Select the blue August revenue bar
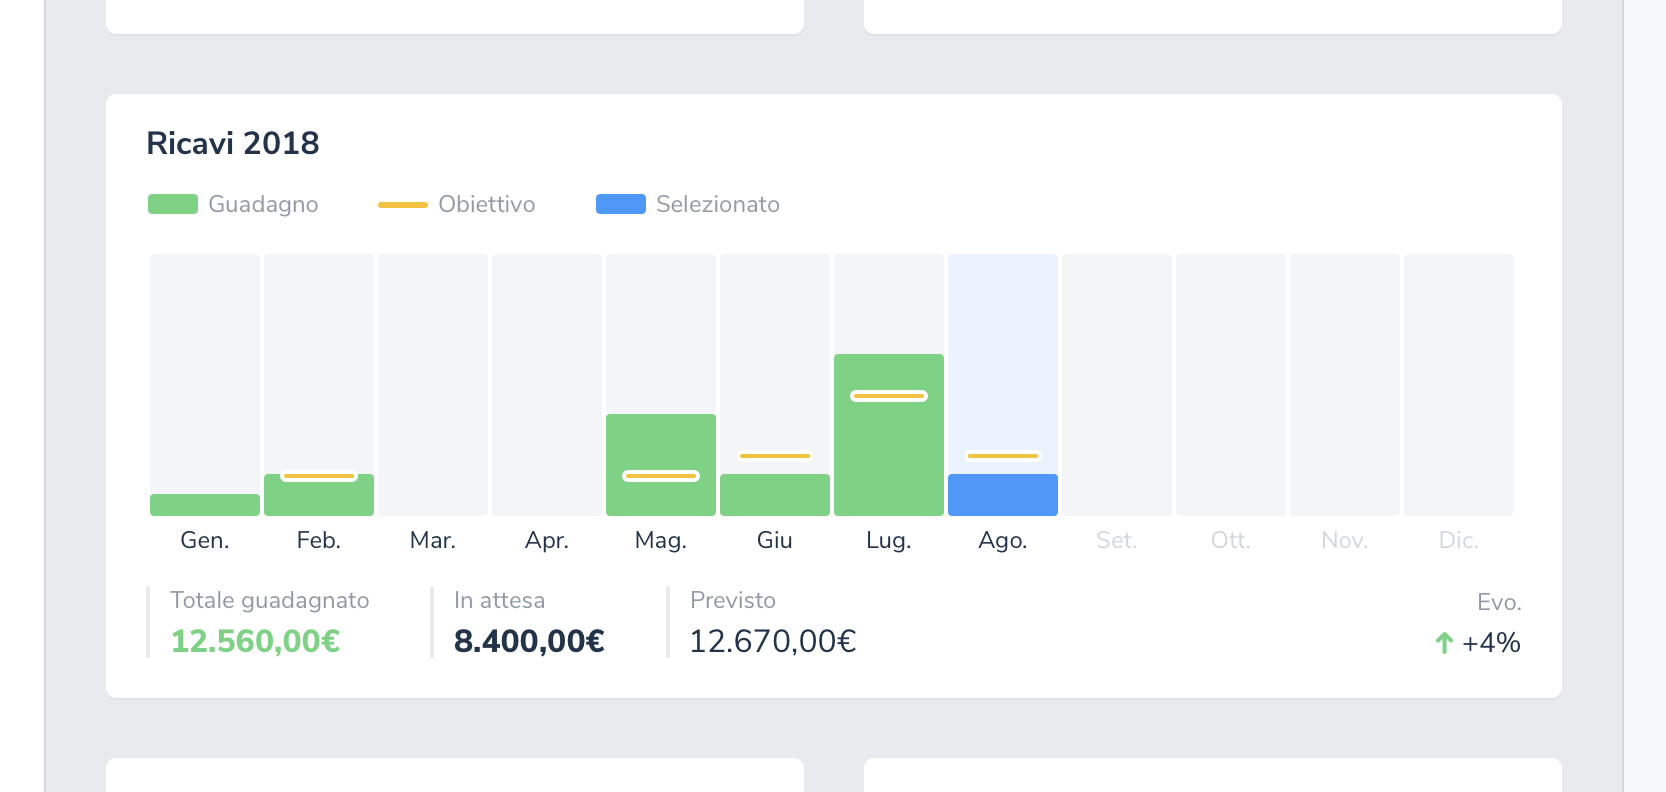1666x792 pixels. pyautogui.click(x=1002, y=495)
